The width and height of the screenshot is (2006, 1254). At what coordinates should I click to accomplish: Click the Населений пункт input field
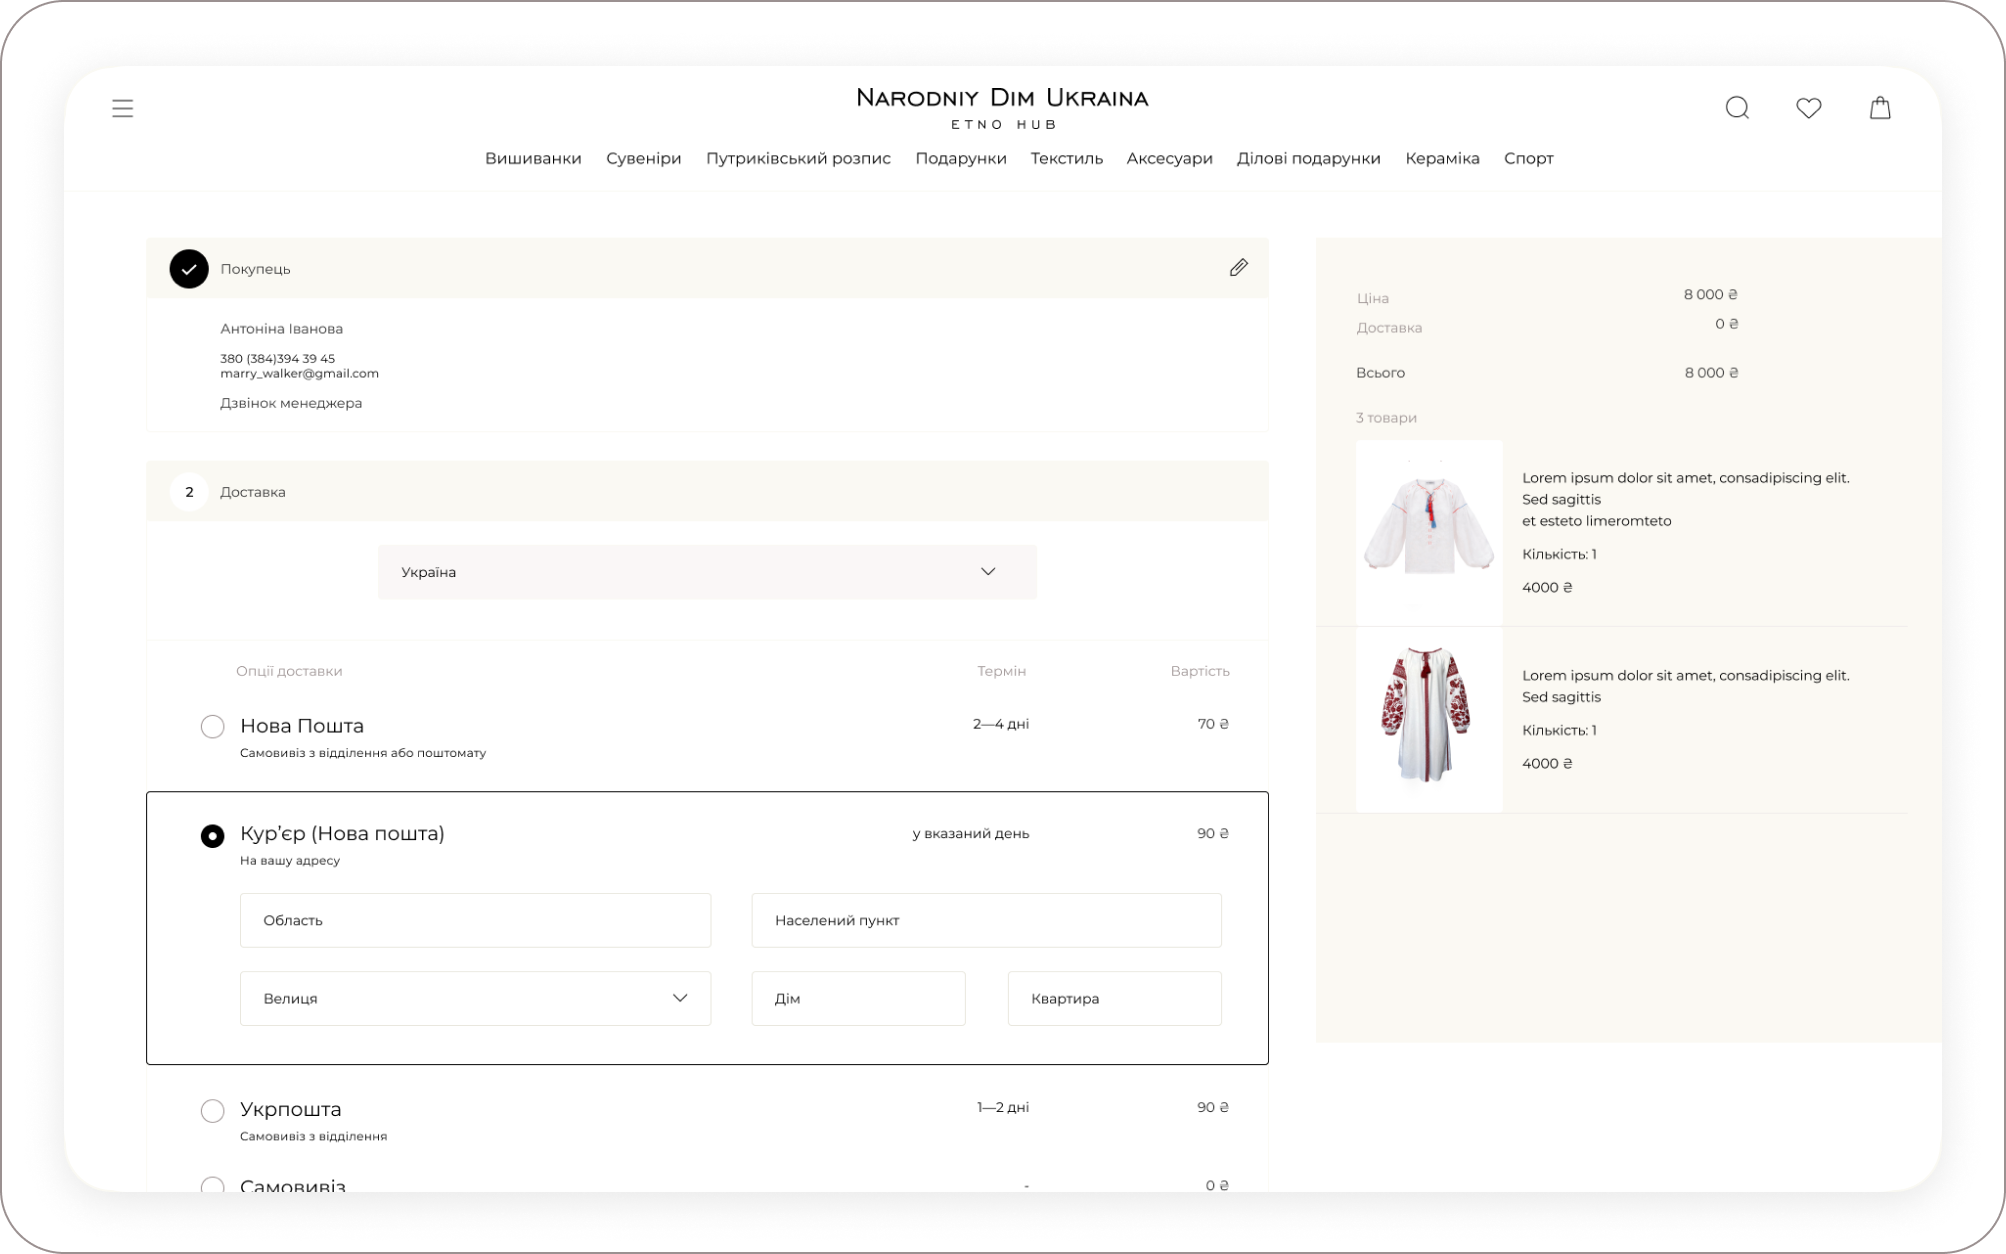point(985,920)
